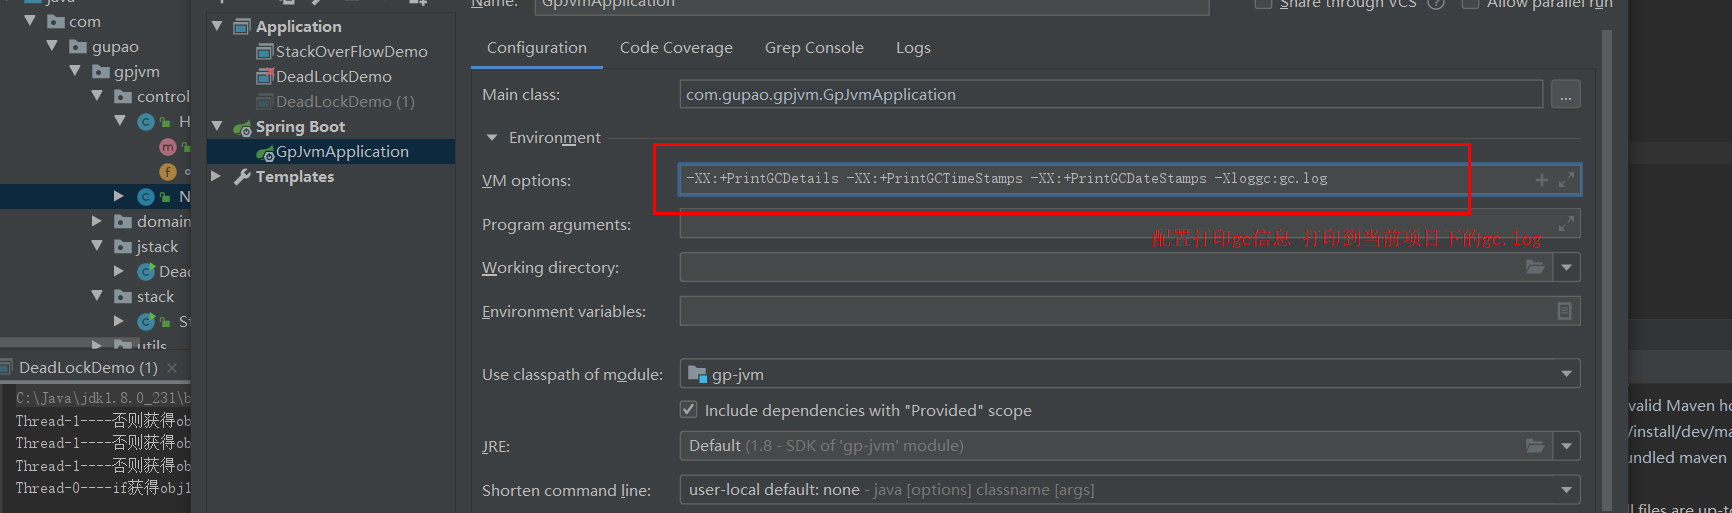Viewport: 1732px width, 513px height.
Task: Open the JRE dropdown arrow
Action: click(1567, 446)
